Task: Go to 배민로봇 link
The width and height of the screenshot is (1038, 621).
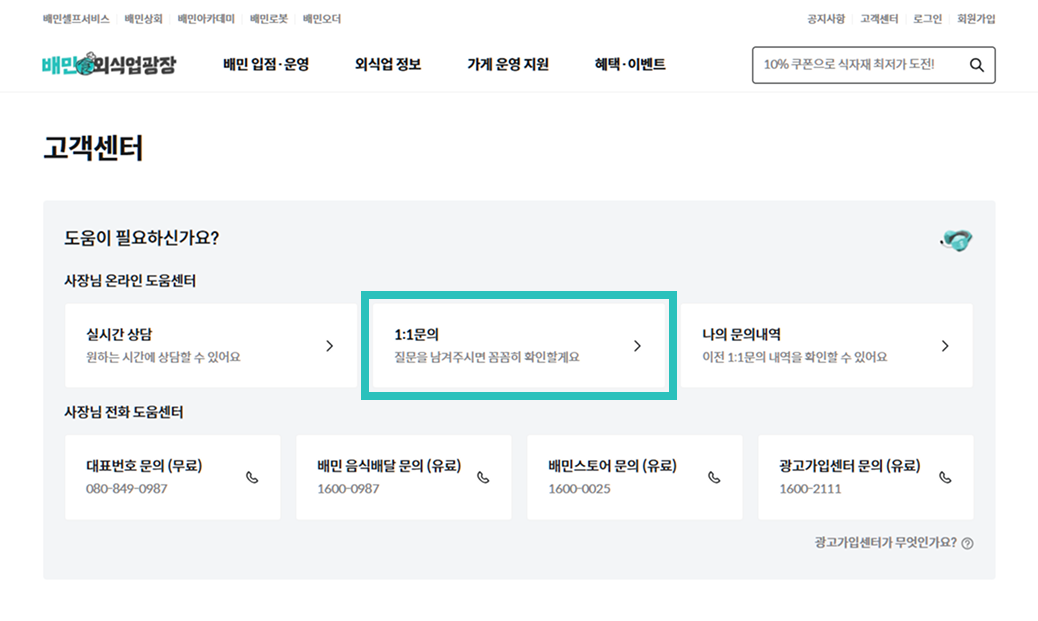Action: tap(269, 19)
